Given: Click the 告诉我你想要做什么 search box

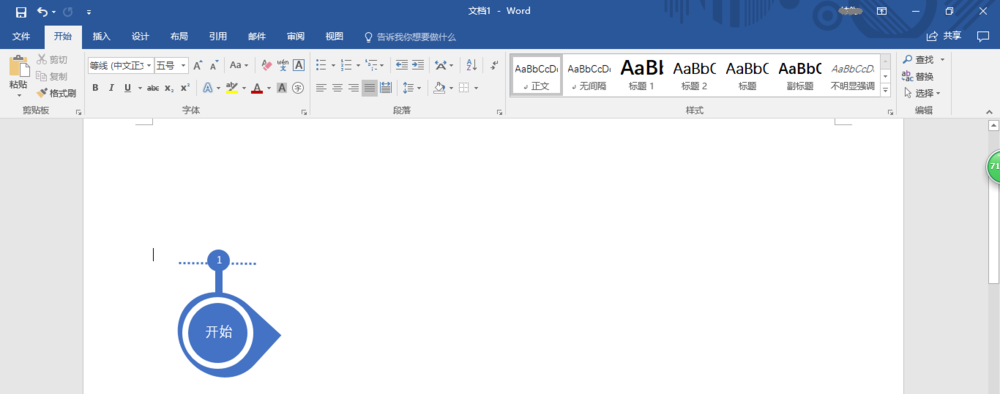Looking at the screenshot, I should tap(410, 37).
